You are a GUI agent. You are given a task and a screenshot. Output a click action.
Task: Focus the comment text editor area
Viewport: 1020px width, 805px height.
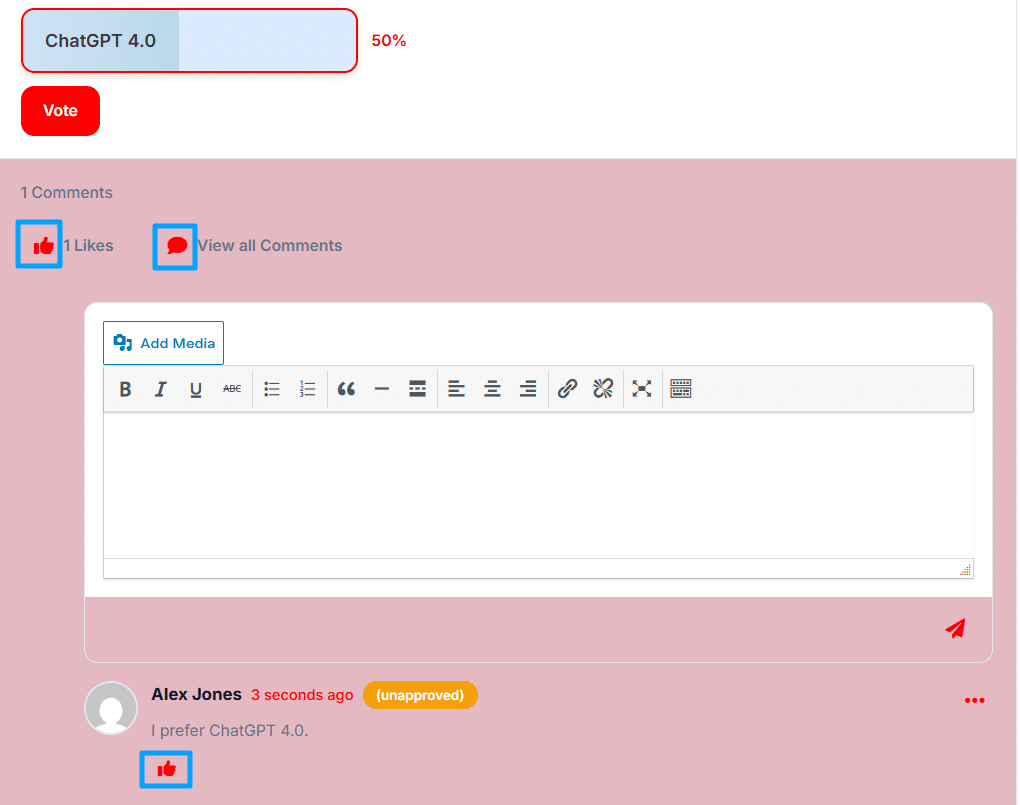pyautogui.click(x=539, y=485)
